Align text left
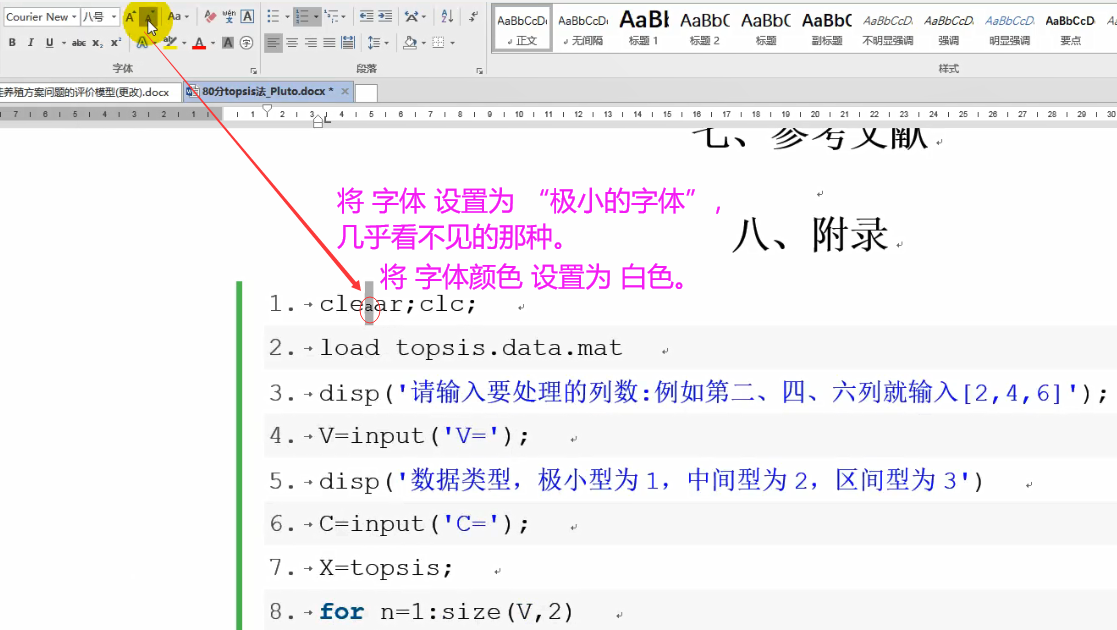The height and width of the screenshot is (630, 1117). click(273, 43)
